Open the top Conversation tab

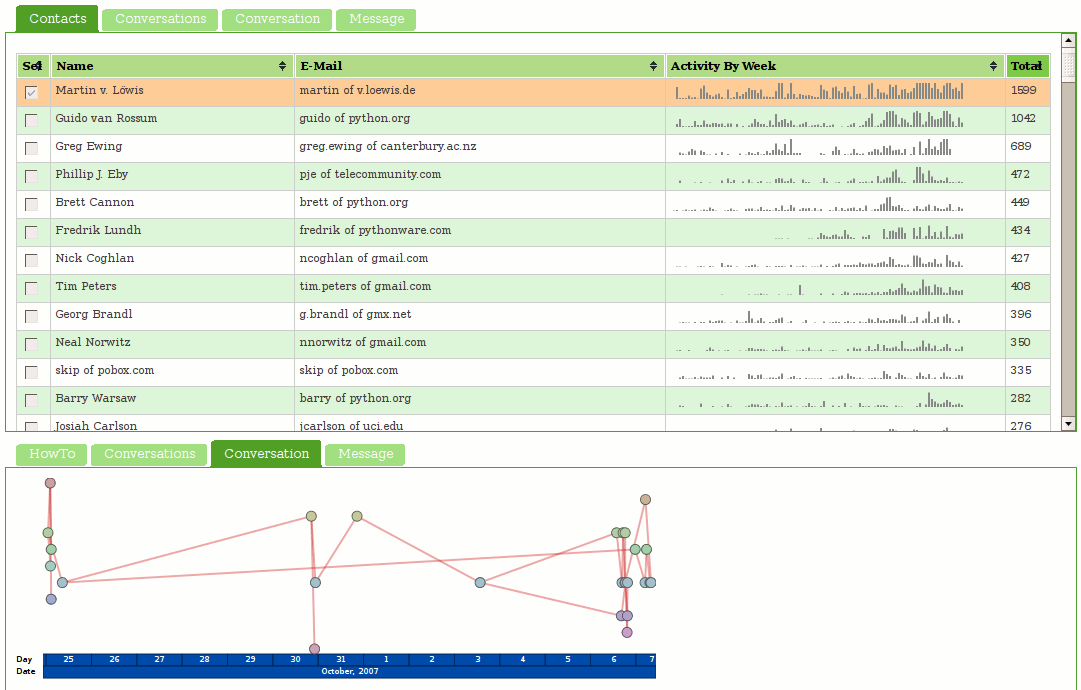tap(277, 19)
